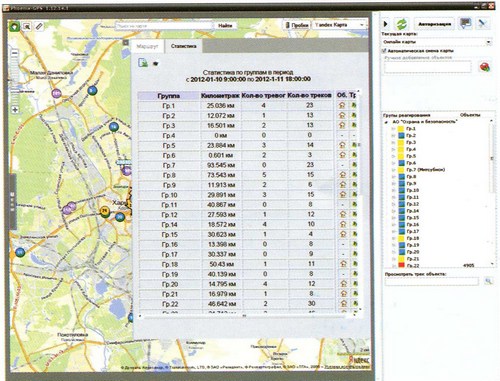Switch to the Статистика tab
This screenshot has height=381, width=500.
(183, 46)
